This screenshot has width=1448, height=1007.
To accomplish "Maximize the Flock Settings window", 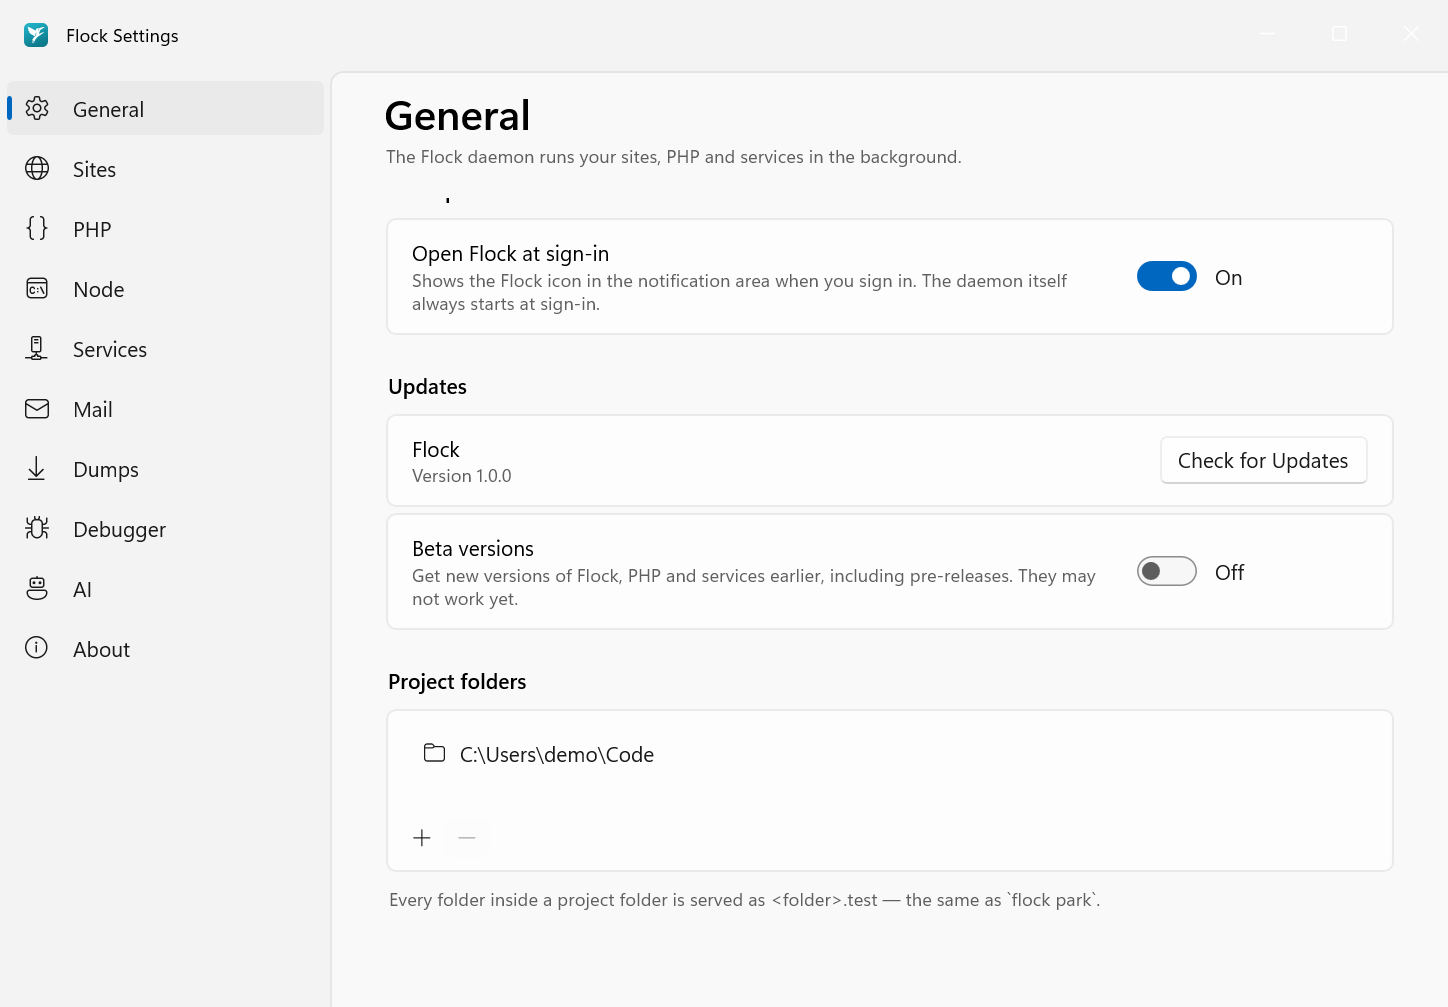I will point(1340,34).
